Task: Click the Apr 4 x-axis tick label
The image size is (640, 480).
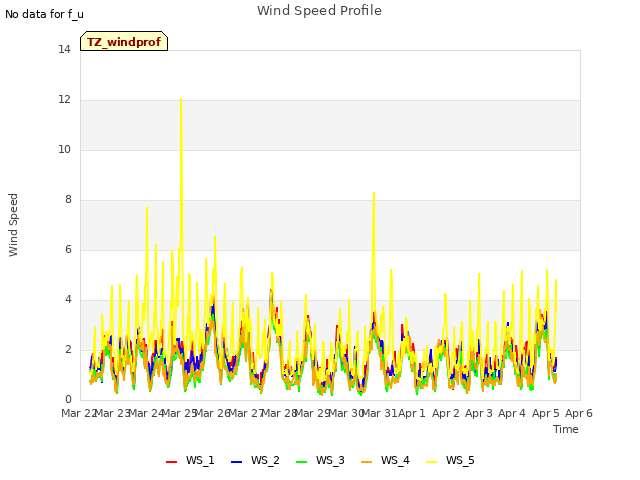Action: click(512, 413)
